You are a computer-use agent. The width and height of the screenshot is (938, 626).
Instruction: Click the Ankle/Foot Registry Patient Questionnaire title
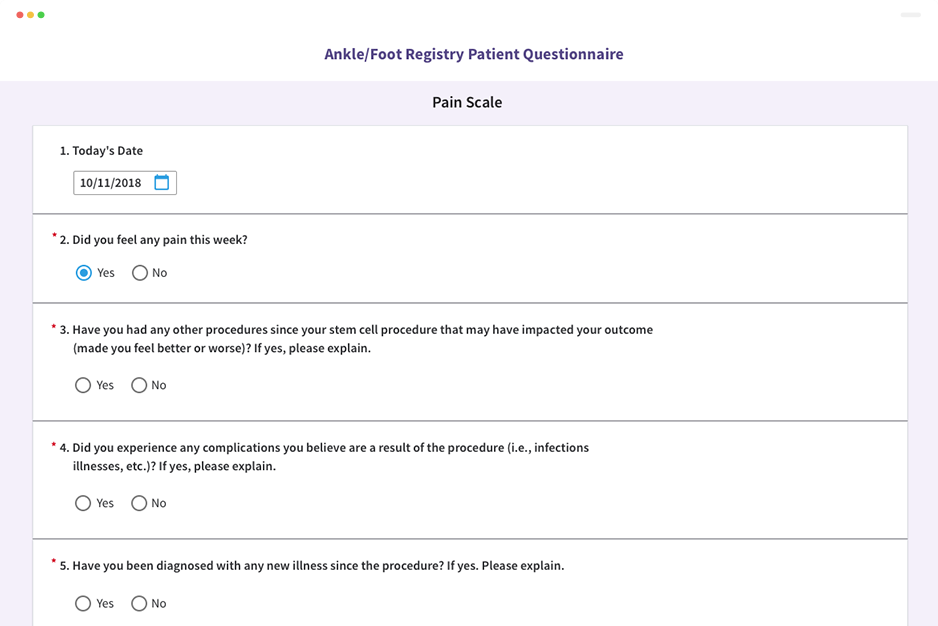click(x=474, y=54)
